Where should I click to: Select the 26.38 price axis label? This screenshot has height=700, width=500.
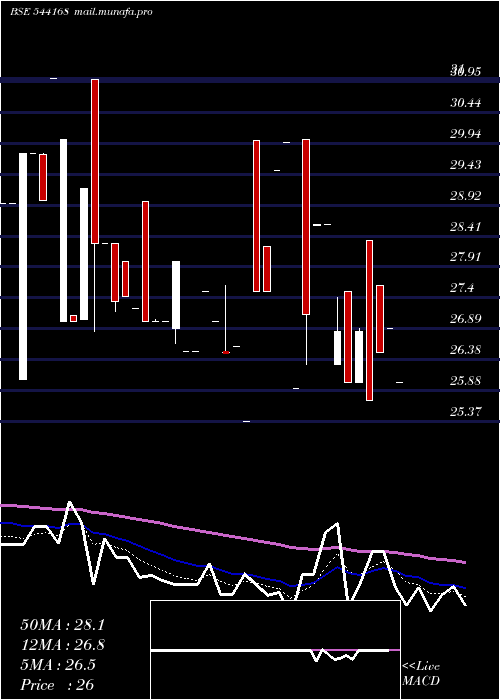point(466,350)
